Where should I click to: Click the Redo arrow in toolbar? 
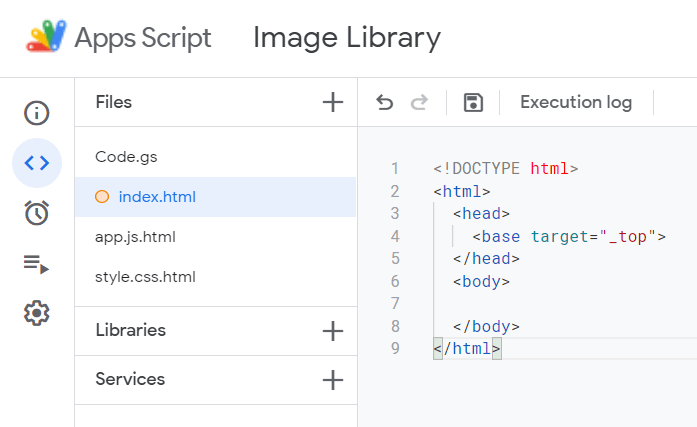click(x=420, y=102)
